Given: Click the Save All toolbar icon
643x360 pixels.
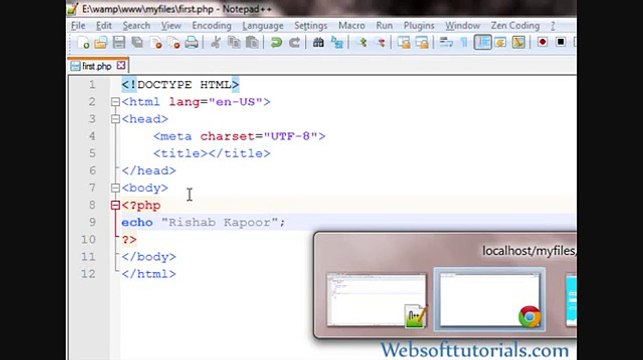Looking at the screenshot, I should tap(137, 42).
